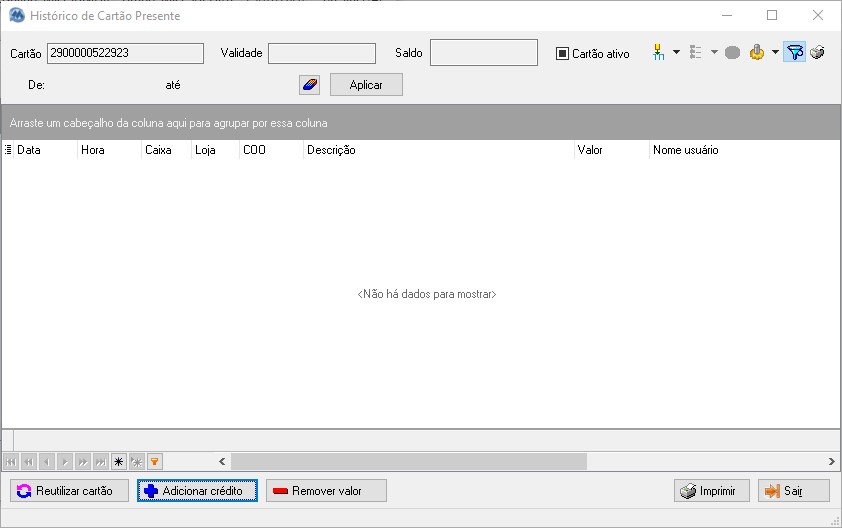The height and width of the screenshot is (528, 842).
Task: Click previous page navigator button
Action: pos(29,461)
